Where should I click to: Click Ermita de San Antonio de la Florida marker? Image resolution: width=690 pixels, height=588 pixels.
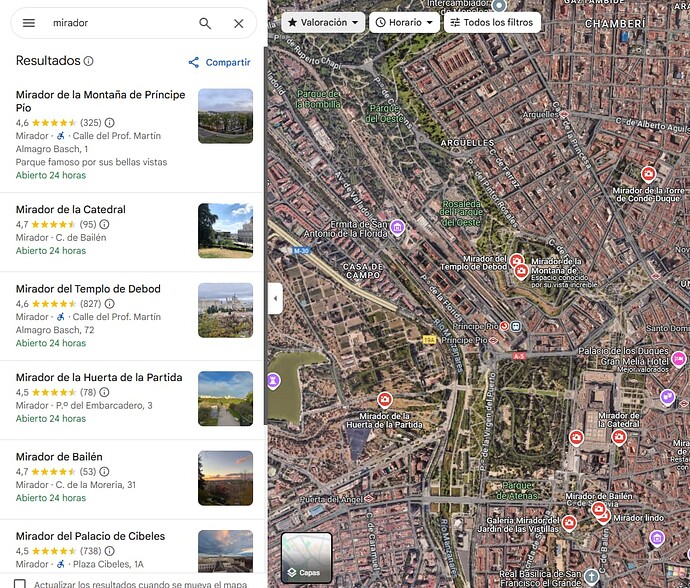coord(397,228)
